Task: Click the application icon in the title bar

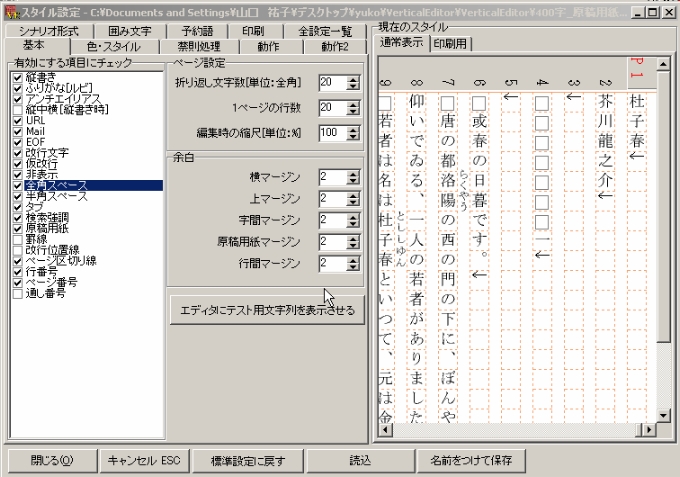Action: (x=9, y=10)
